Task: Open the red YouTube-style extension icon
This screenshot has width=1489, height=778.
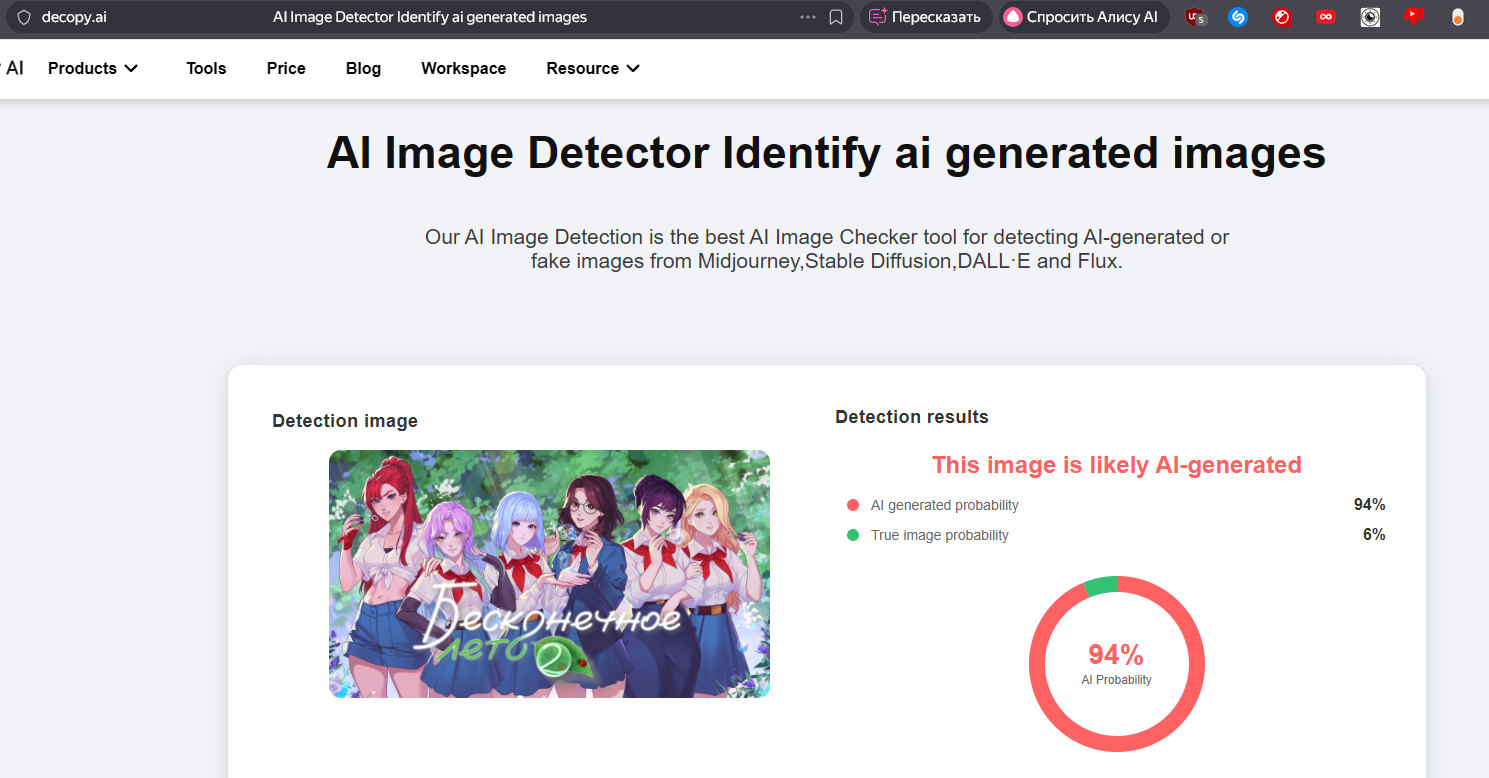Action: [1413, 16]
